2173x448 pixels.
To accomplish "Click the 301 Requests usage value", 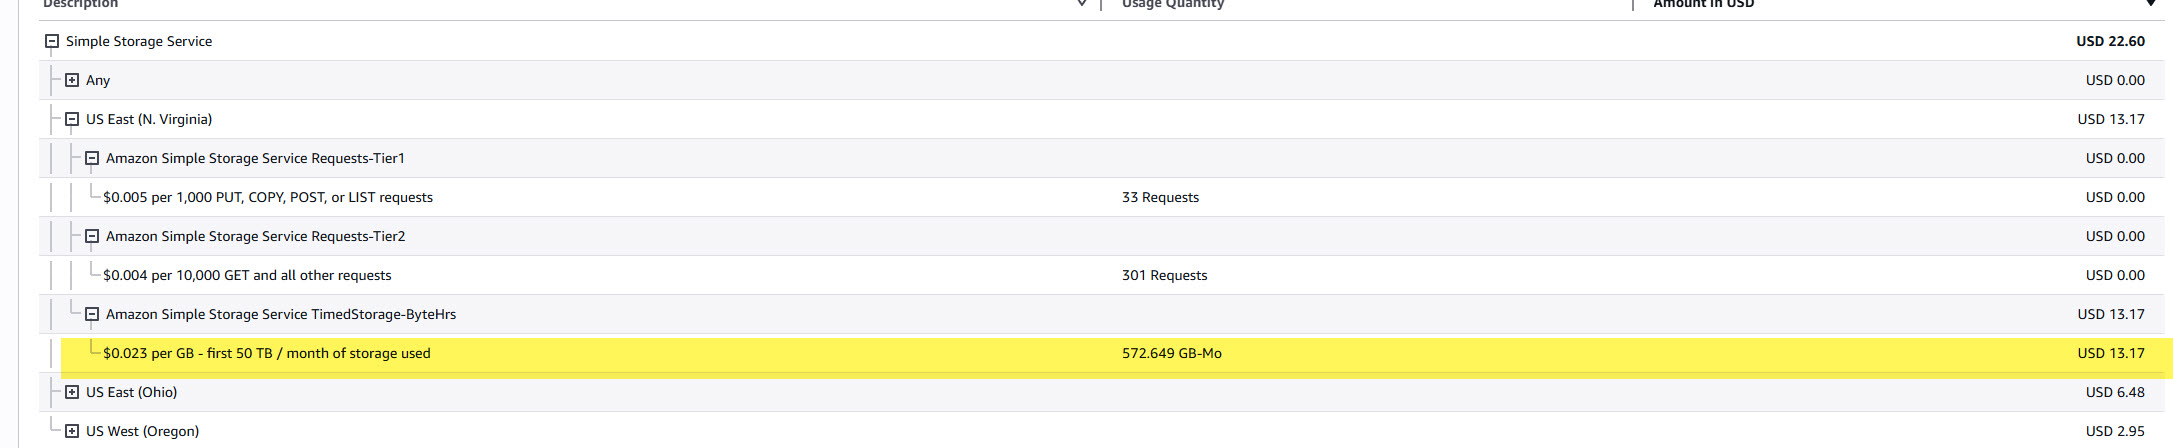I will tap(1165, 275).
